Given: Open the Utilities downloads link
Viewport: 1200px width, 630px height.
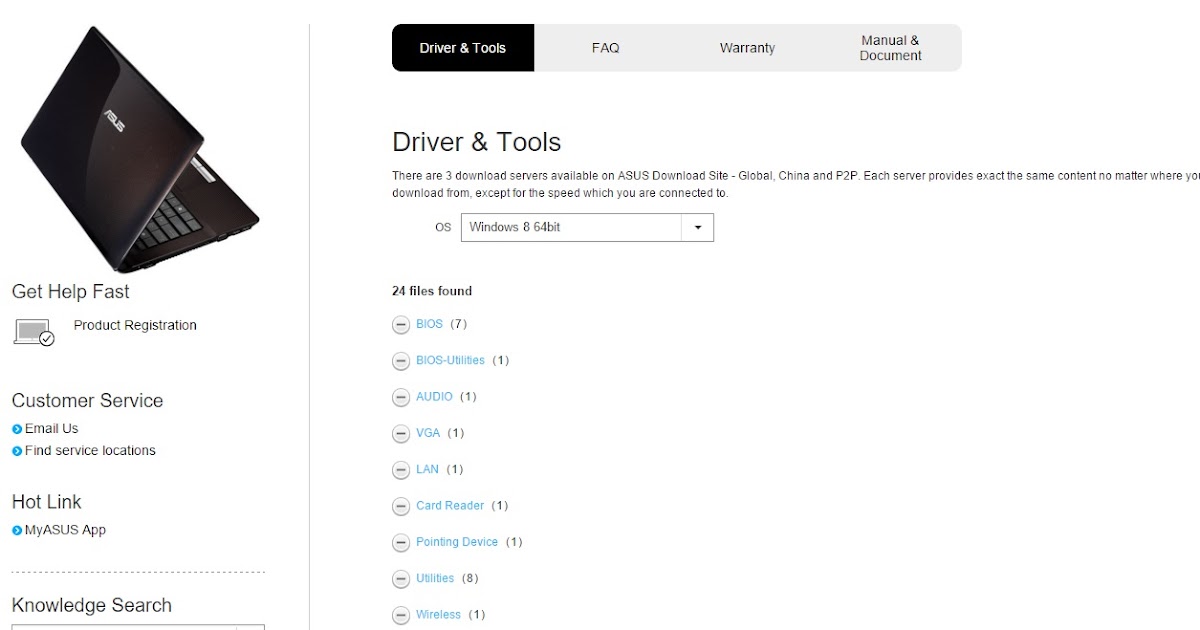Looking at the screenshot, I should [435, 578].
